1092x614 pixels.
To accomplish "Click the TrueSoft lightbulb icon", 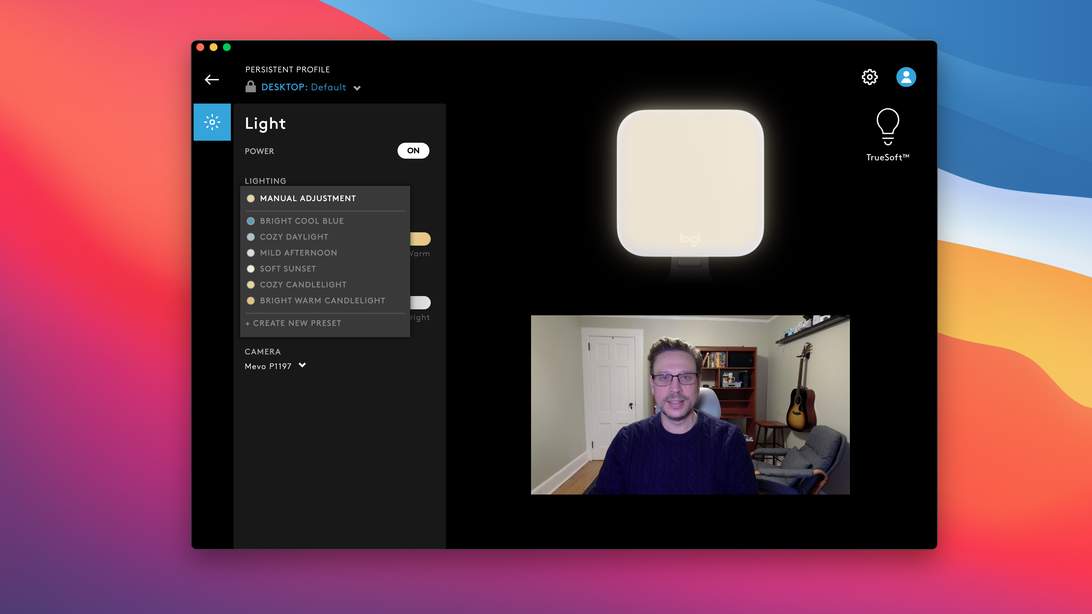I will coord(887,127).
